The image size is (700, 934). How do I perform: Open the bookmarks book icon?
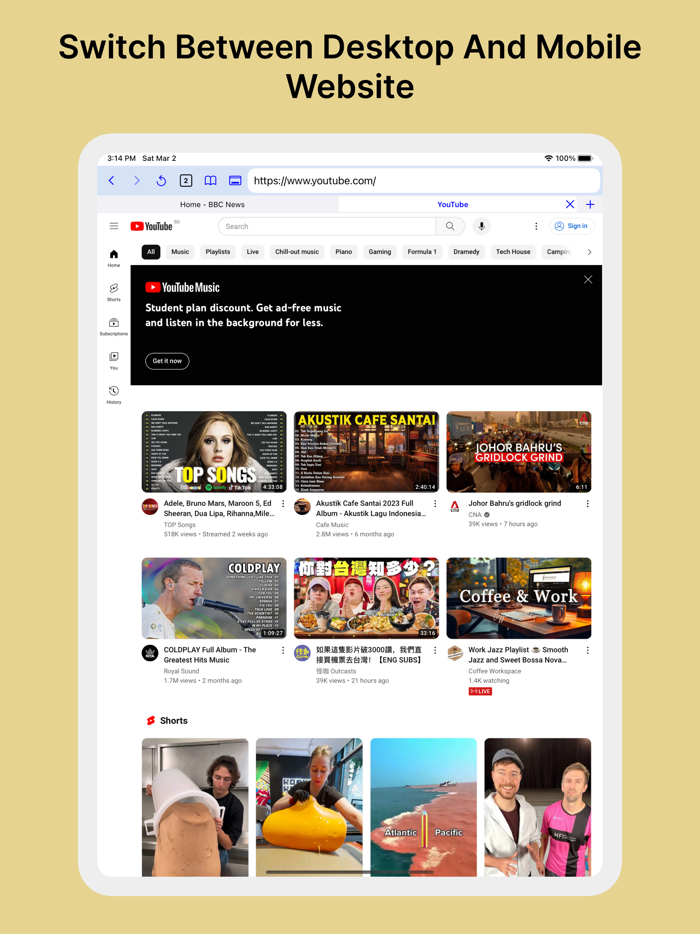click(x=210, y=180)
